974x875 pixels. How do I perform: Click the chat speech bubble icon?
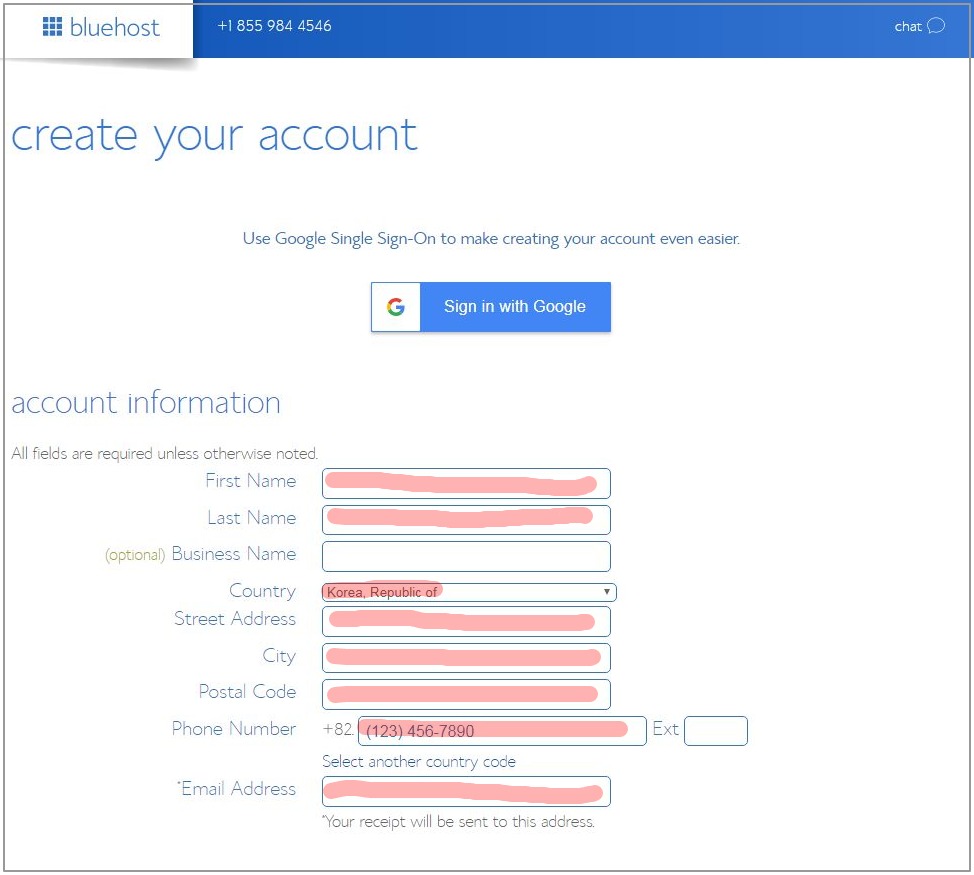pos(936,26)
